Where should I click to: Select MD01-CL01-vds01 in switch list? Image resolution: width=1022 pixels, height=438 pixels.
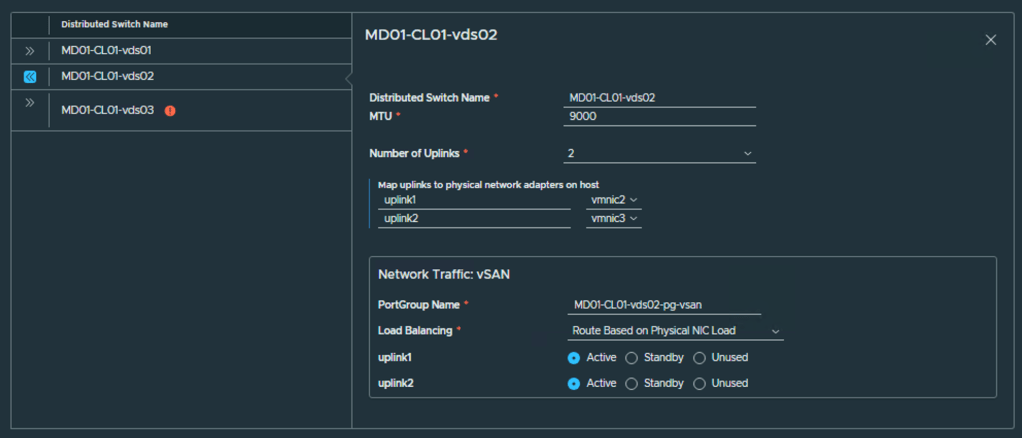click(107, 50)
